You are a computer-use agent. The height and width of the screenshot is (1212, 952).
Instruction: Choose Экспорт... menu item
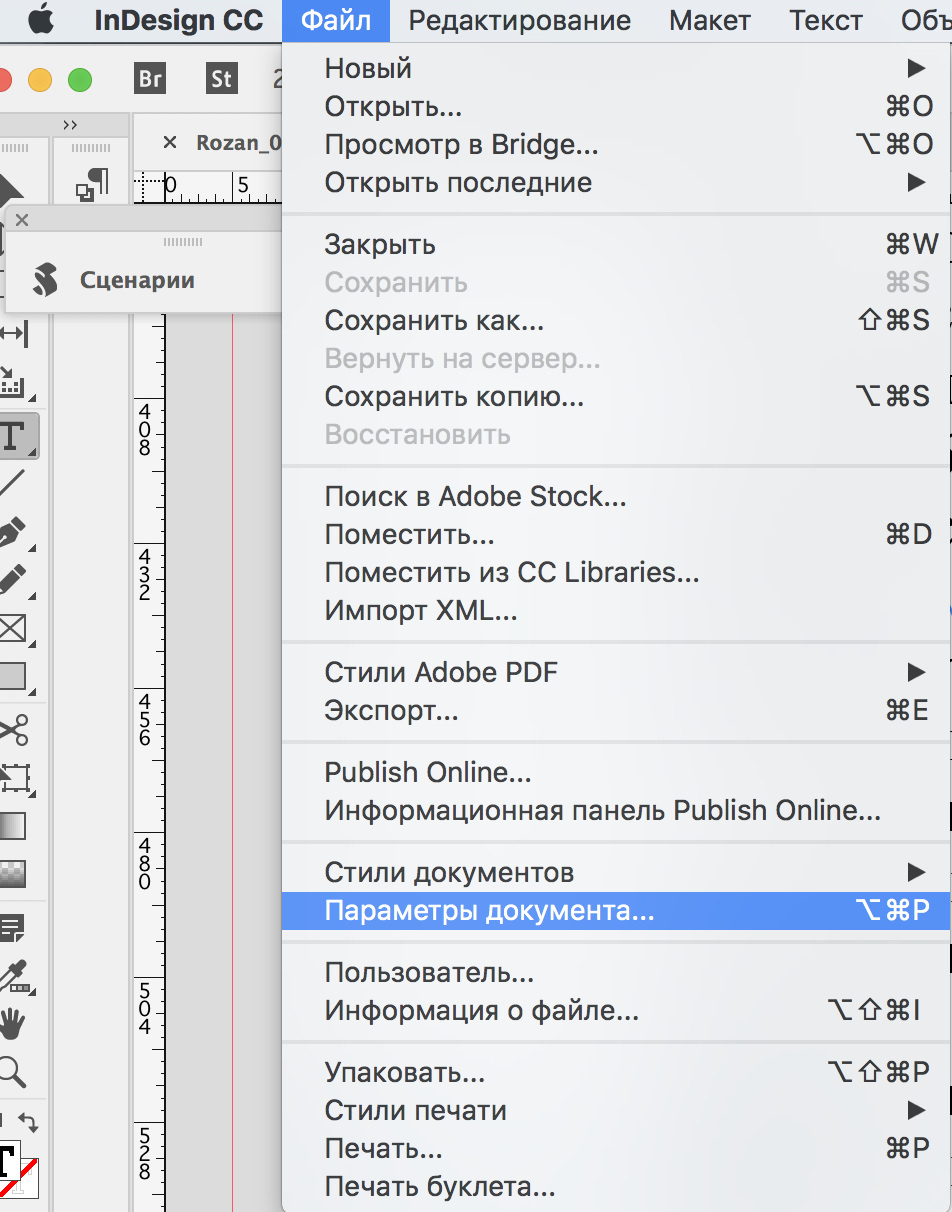[615, 711]
